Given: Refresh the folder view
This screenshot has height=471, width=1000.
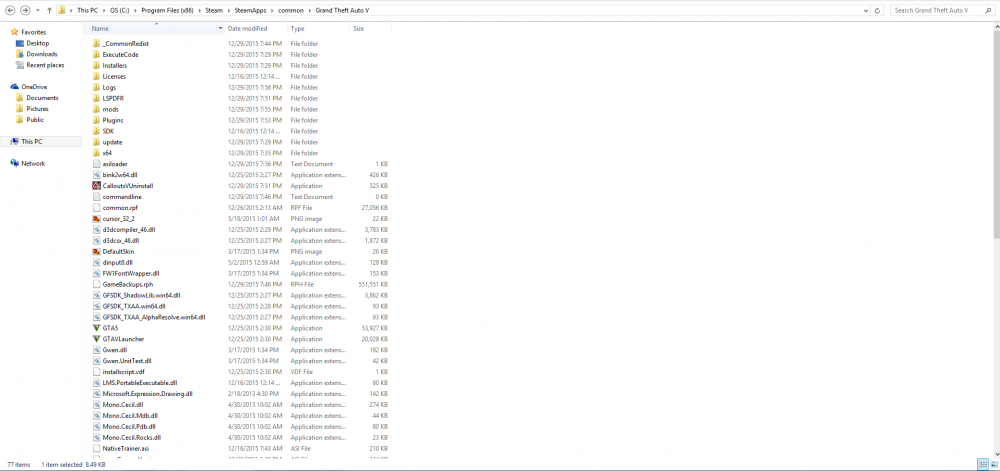Looking at the screenshot, I should [x=878, y=11].
